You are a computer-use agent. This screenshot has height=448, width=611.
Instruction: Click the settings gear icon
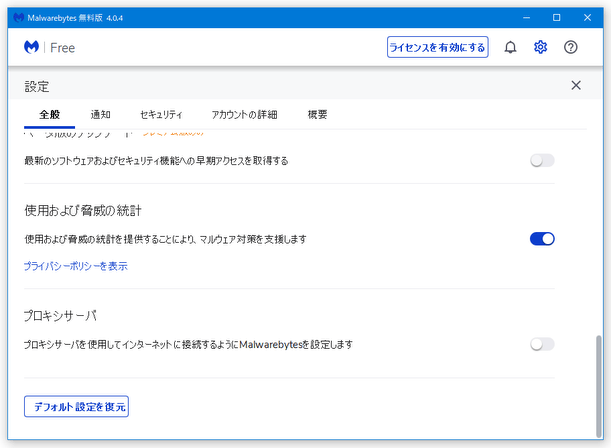click(x=540, y=47)
